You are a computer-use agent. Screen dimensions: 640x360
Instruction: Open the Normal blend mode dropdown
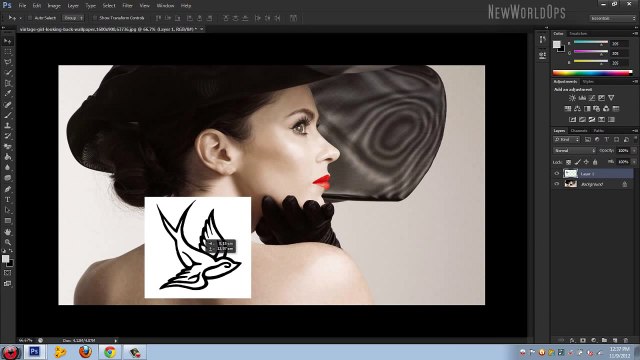(575, 151)
